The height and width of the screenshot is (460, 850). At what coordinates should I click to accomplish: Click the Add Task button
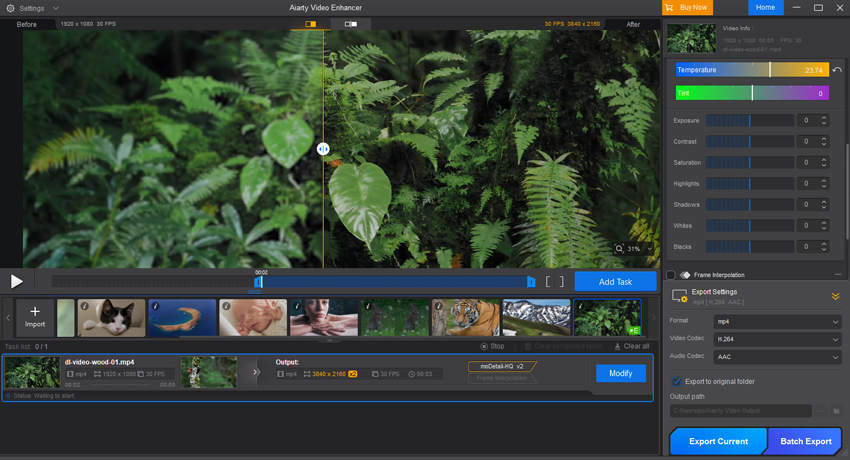coord(615,282)
